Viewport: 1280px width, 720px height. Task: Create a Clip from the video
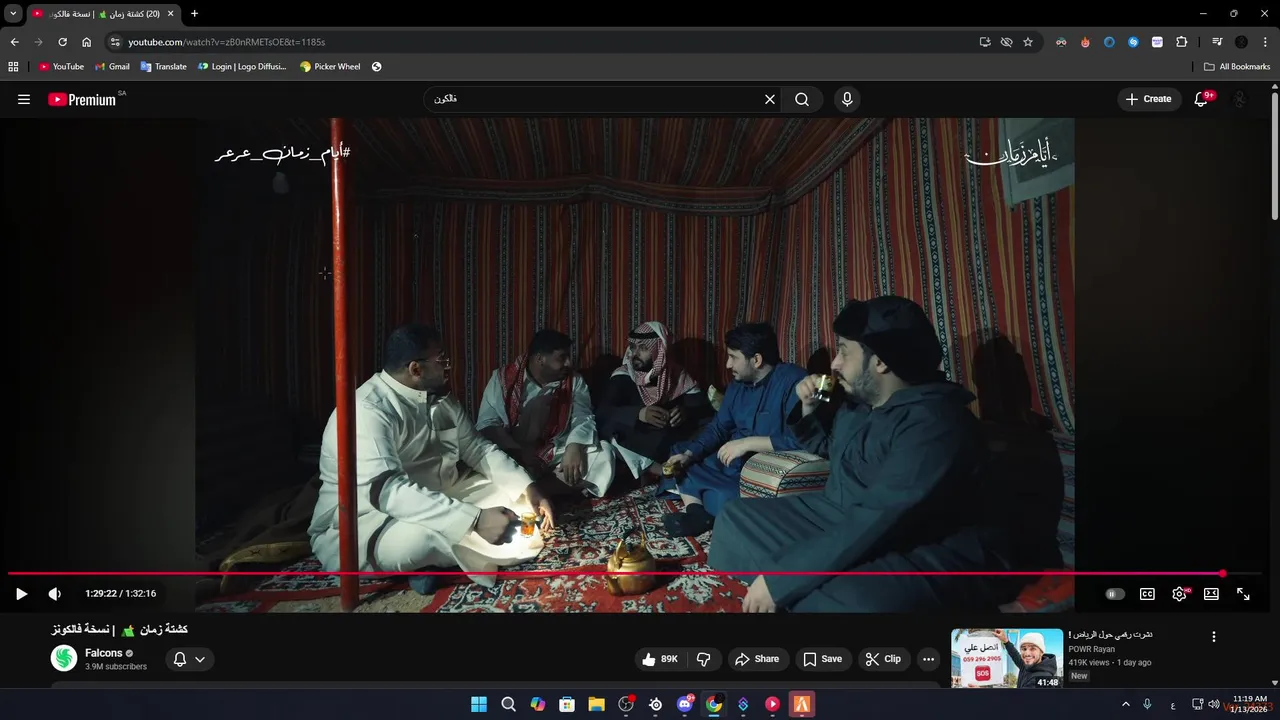point(883,659)
